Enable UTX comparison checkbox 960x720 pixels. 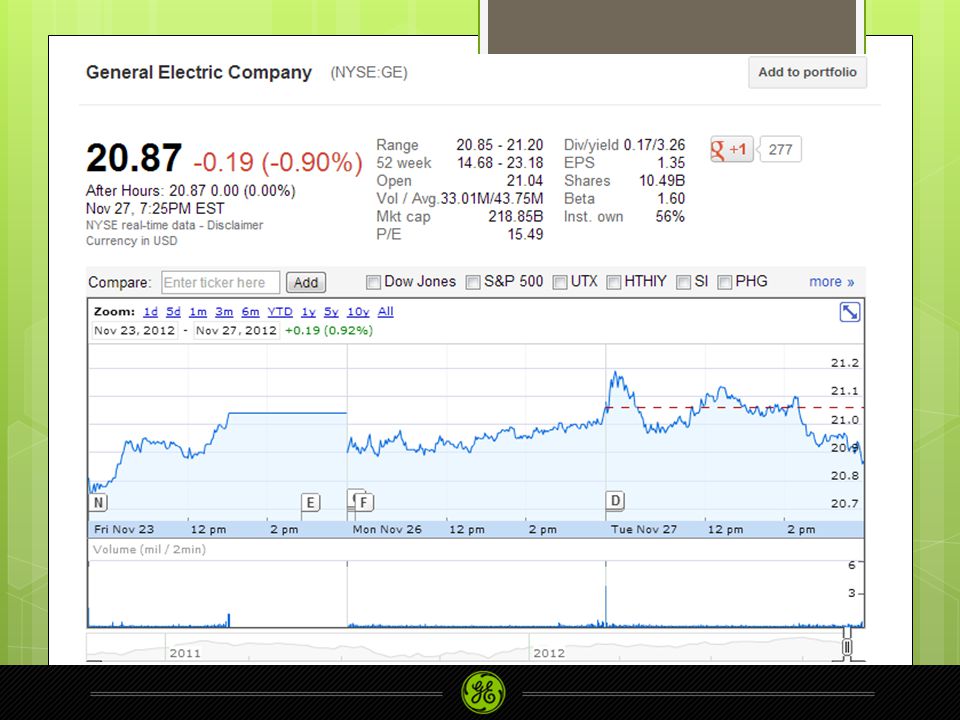click(x=560, y=282)
